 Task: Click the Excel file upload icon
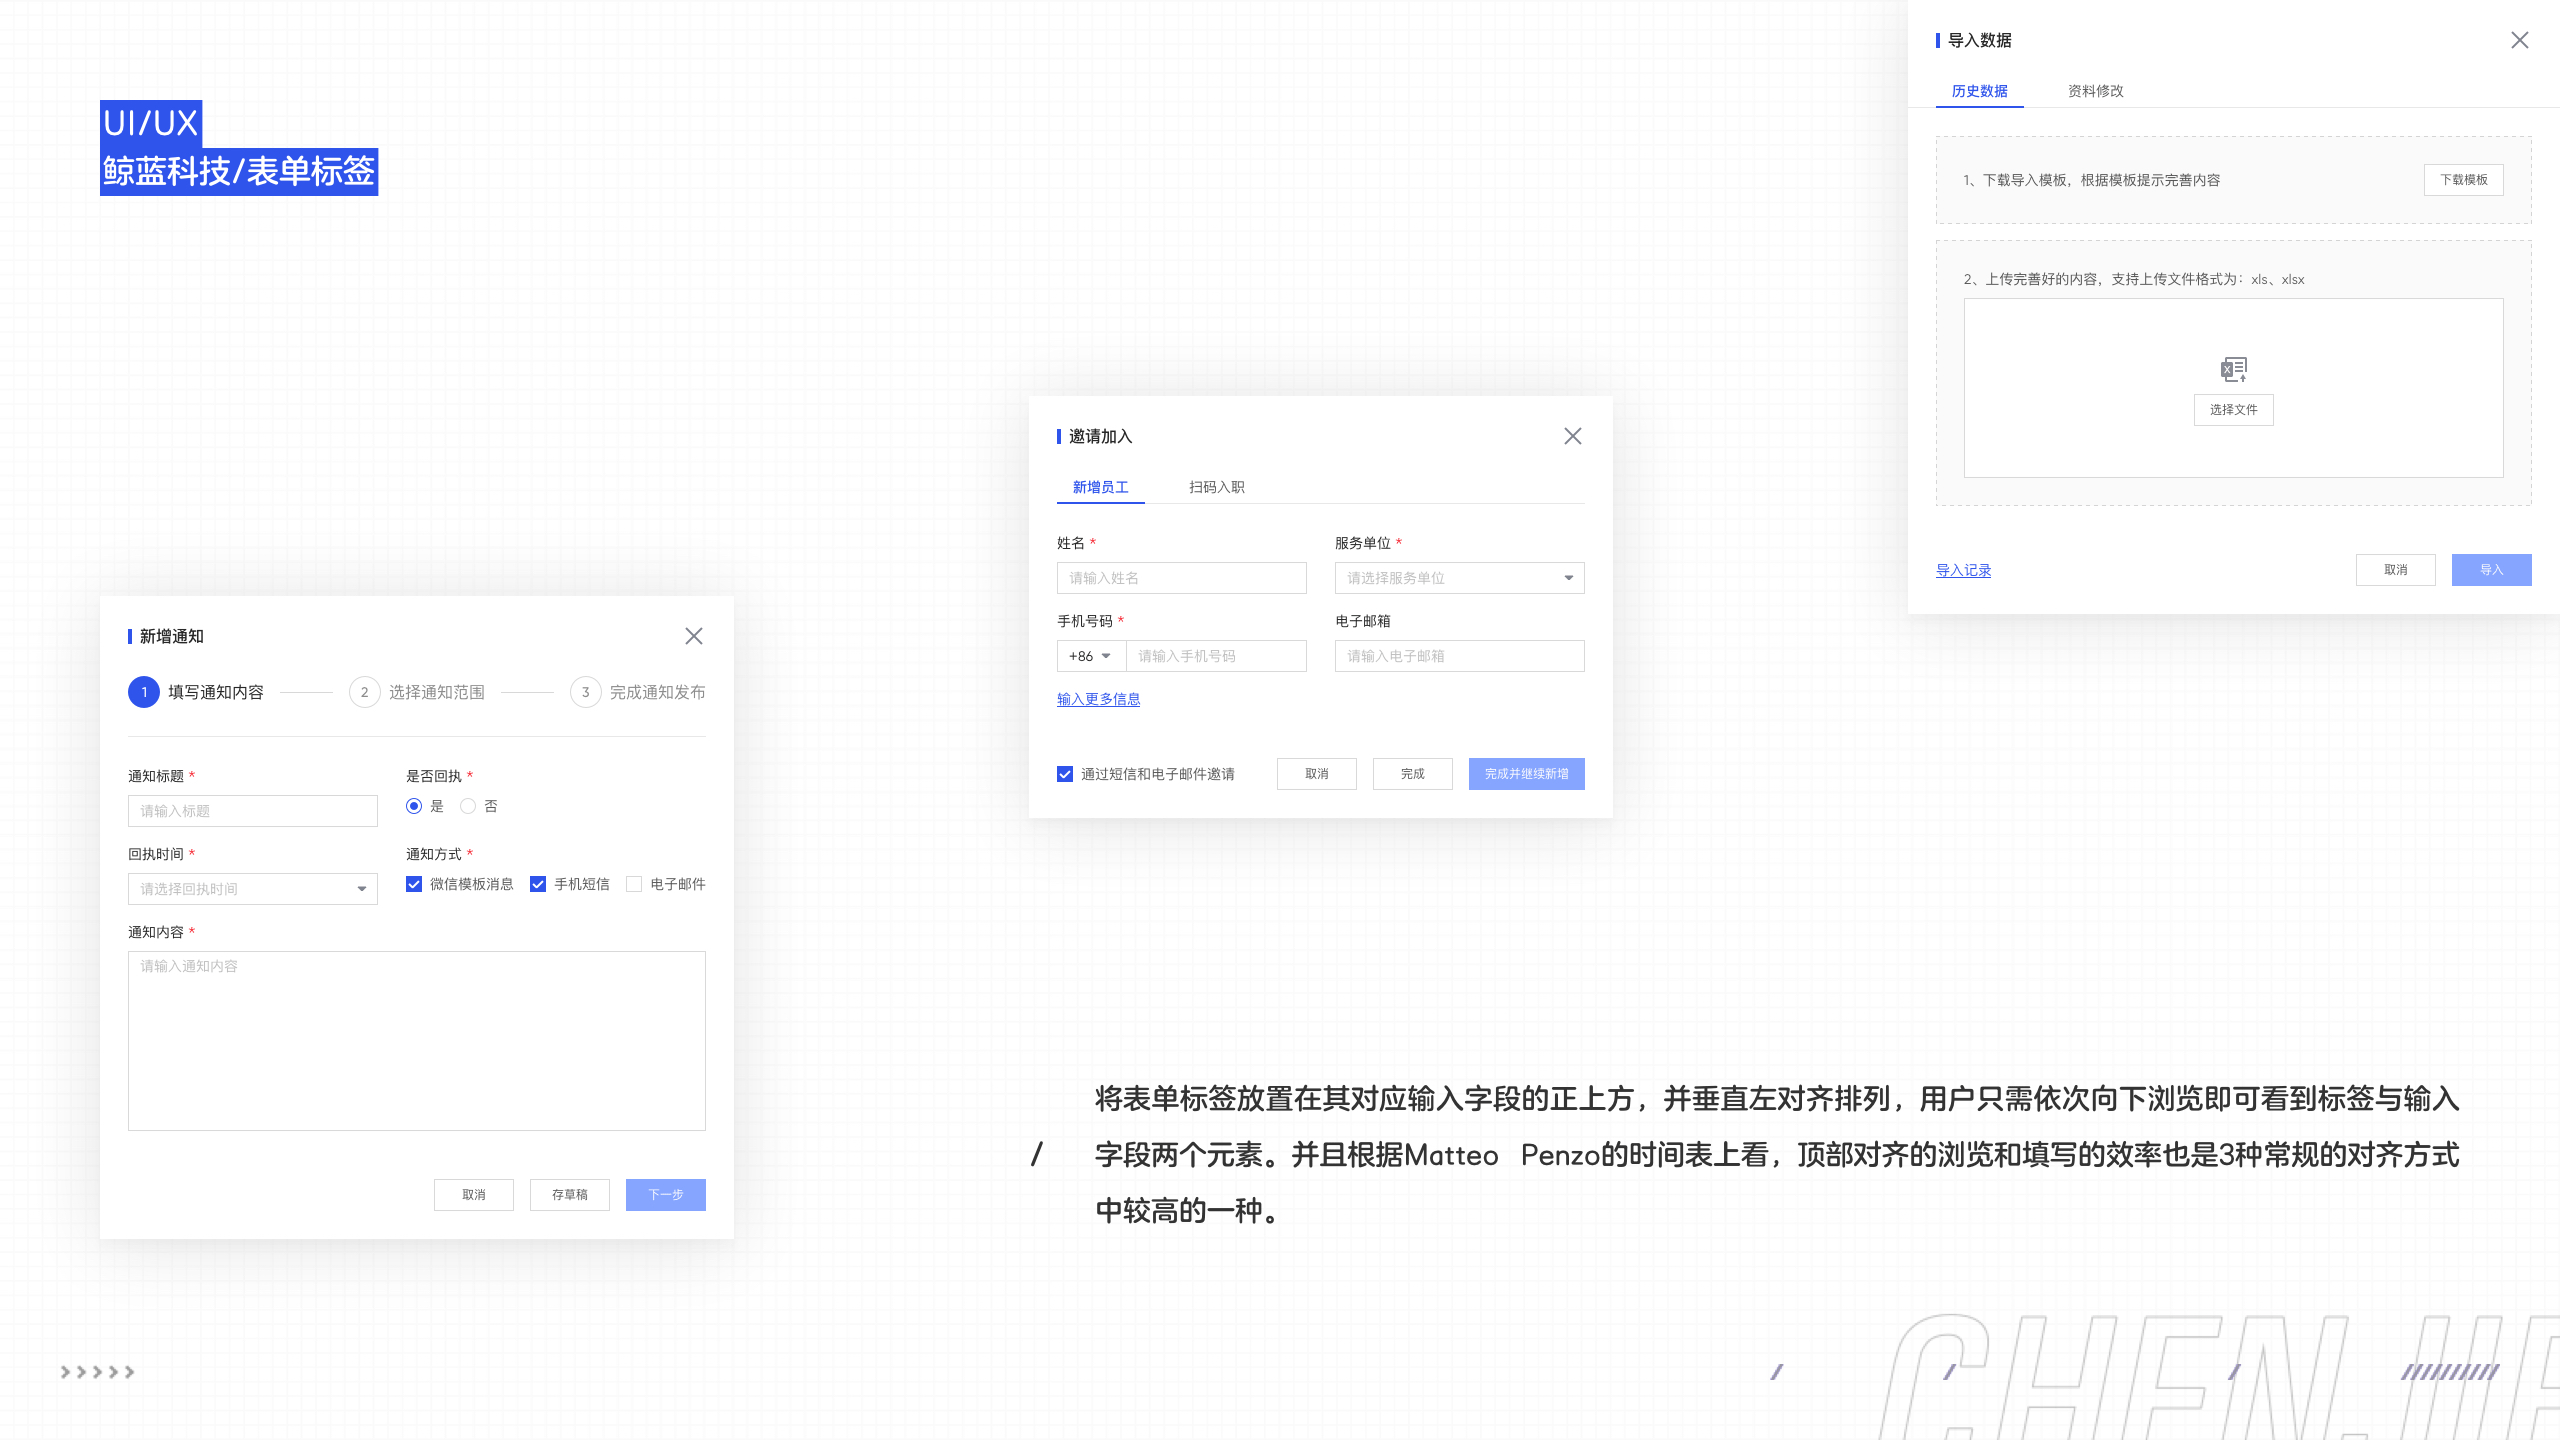[2233, 370]
